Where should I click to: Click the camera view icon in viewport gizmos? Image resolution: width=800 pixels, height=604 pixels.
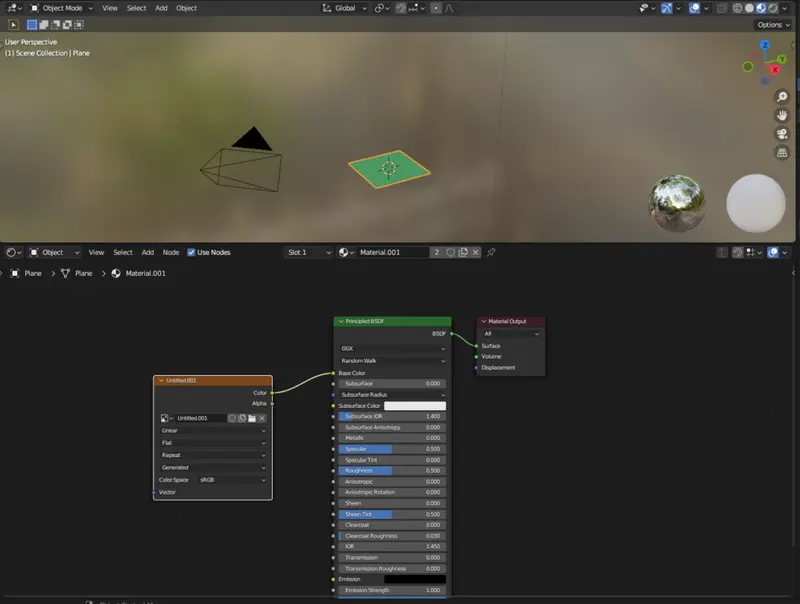(781, 134)
